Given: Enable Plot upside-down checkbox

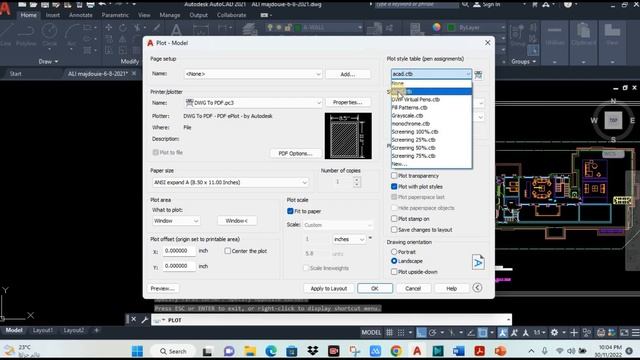Looking at the screenshot, I should 394,272.
